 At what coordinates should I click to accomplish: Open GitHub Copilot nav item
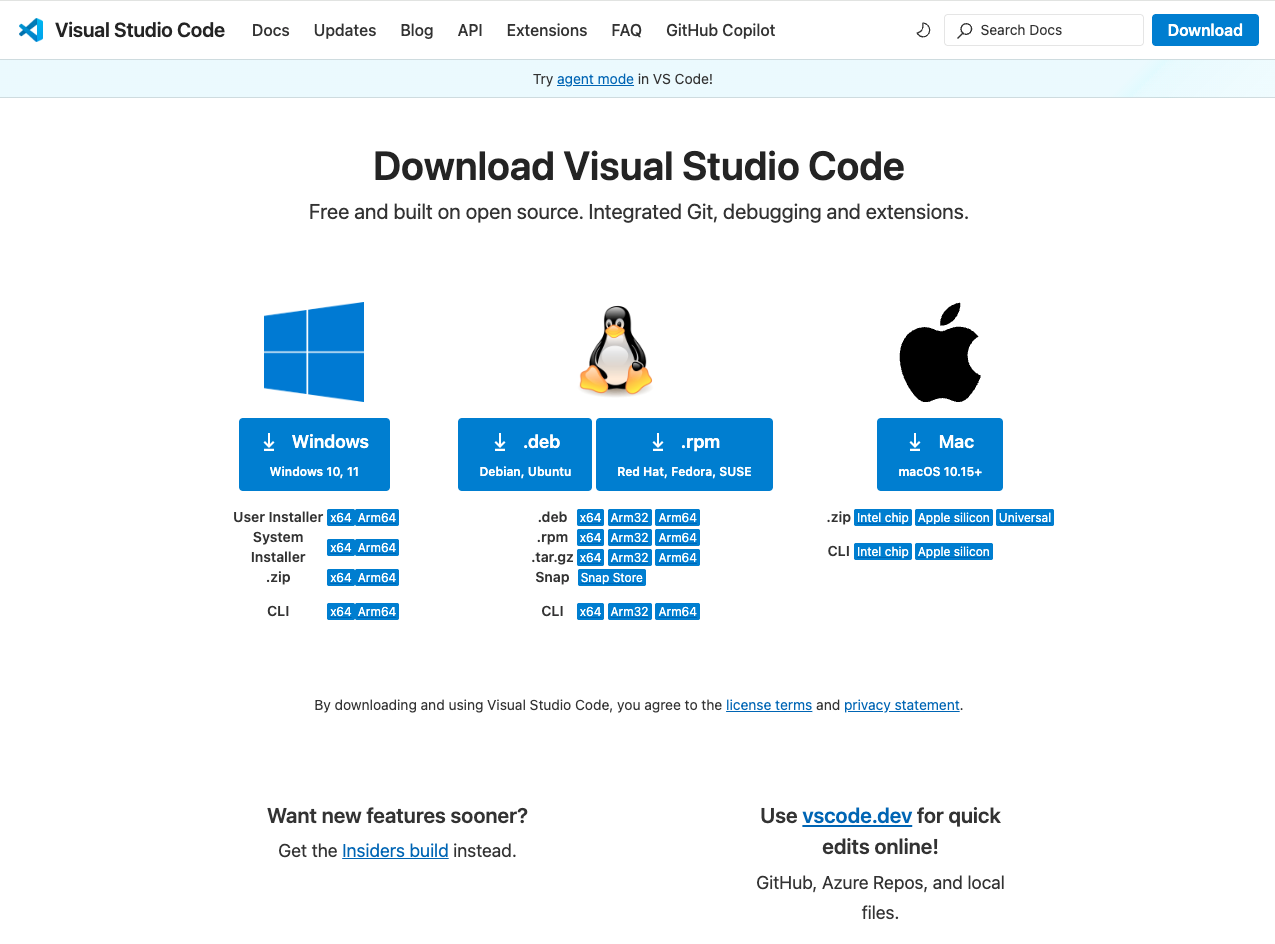coord(721,30)
